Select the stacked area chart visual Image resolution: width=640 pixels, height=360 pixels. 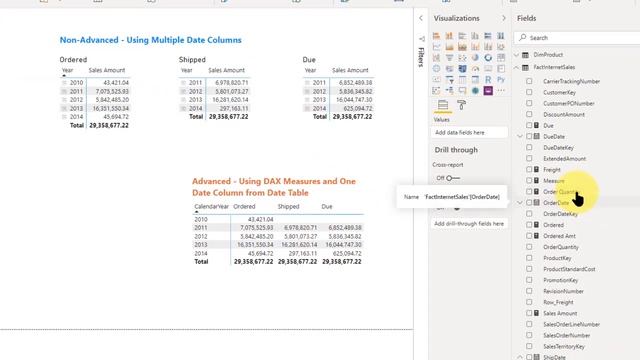point(462,47)
